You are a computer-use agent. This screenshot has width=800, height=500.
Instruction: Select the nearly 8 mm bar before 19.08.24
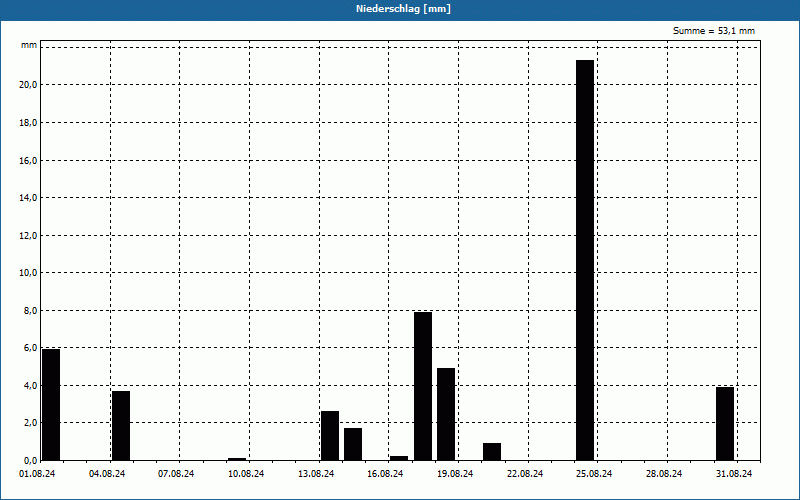click(423, 386)
